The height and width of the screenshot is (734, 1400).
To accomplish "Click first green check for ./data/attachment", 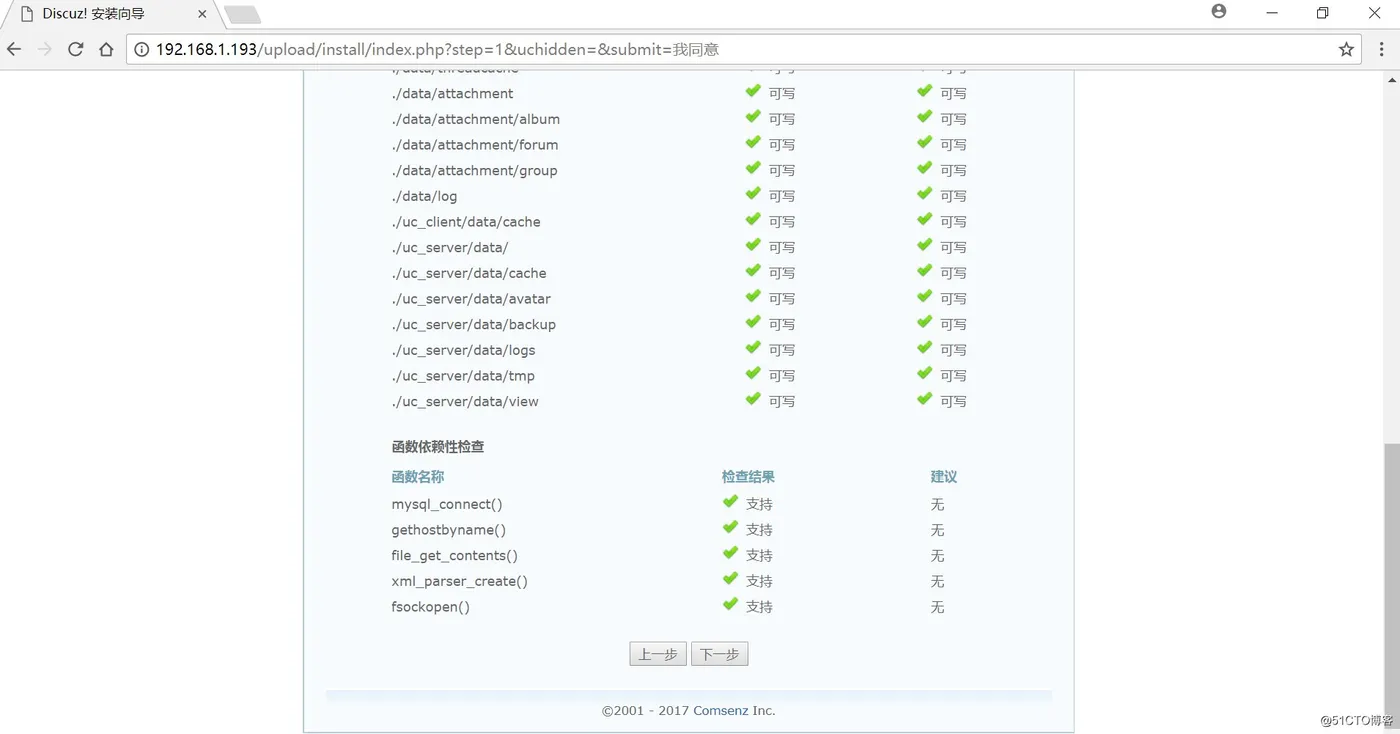I will point(753,91).
